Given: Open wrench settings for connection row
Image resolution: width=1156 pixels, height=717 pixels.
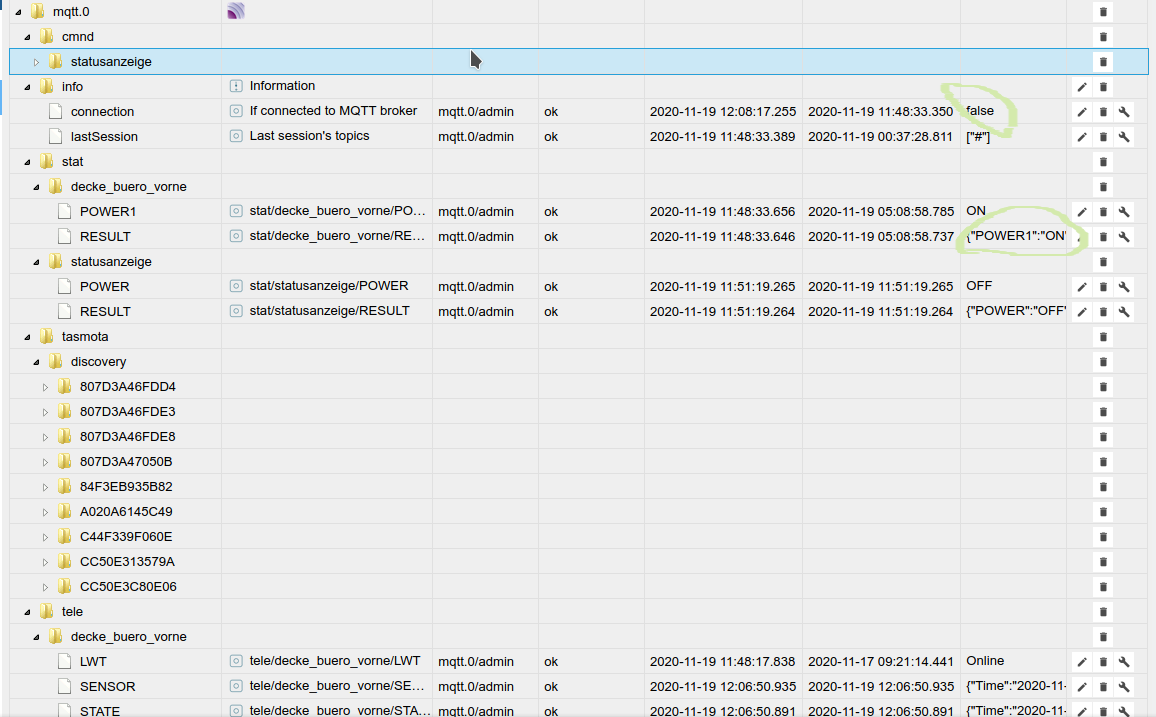Looking at the screenshot, I should [1124, 112].
